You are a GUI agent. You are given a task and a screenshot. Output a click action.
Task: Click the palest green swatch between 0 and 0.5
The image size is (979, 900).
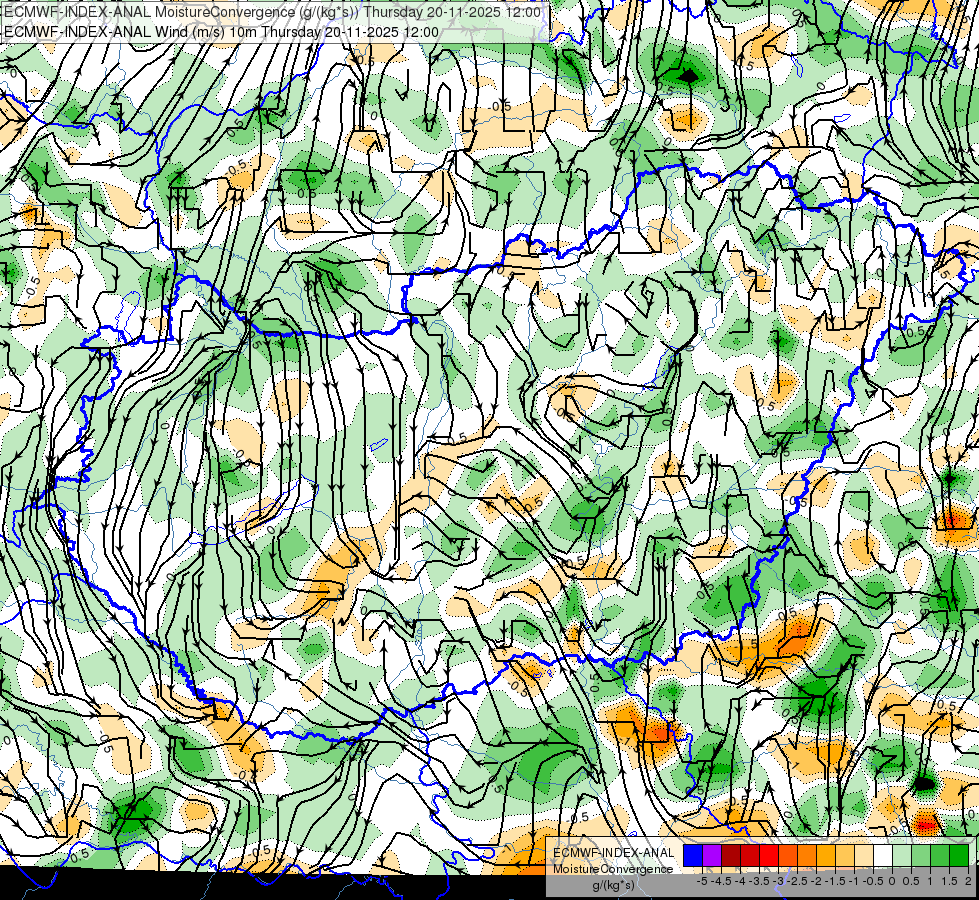[902, 856]
